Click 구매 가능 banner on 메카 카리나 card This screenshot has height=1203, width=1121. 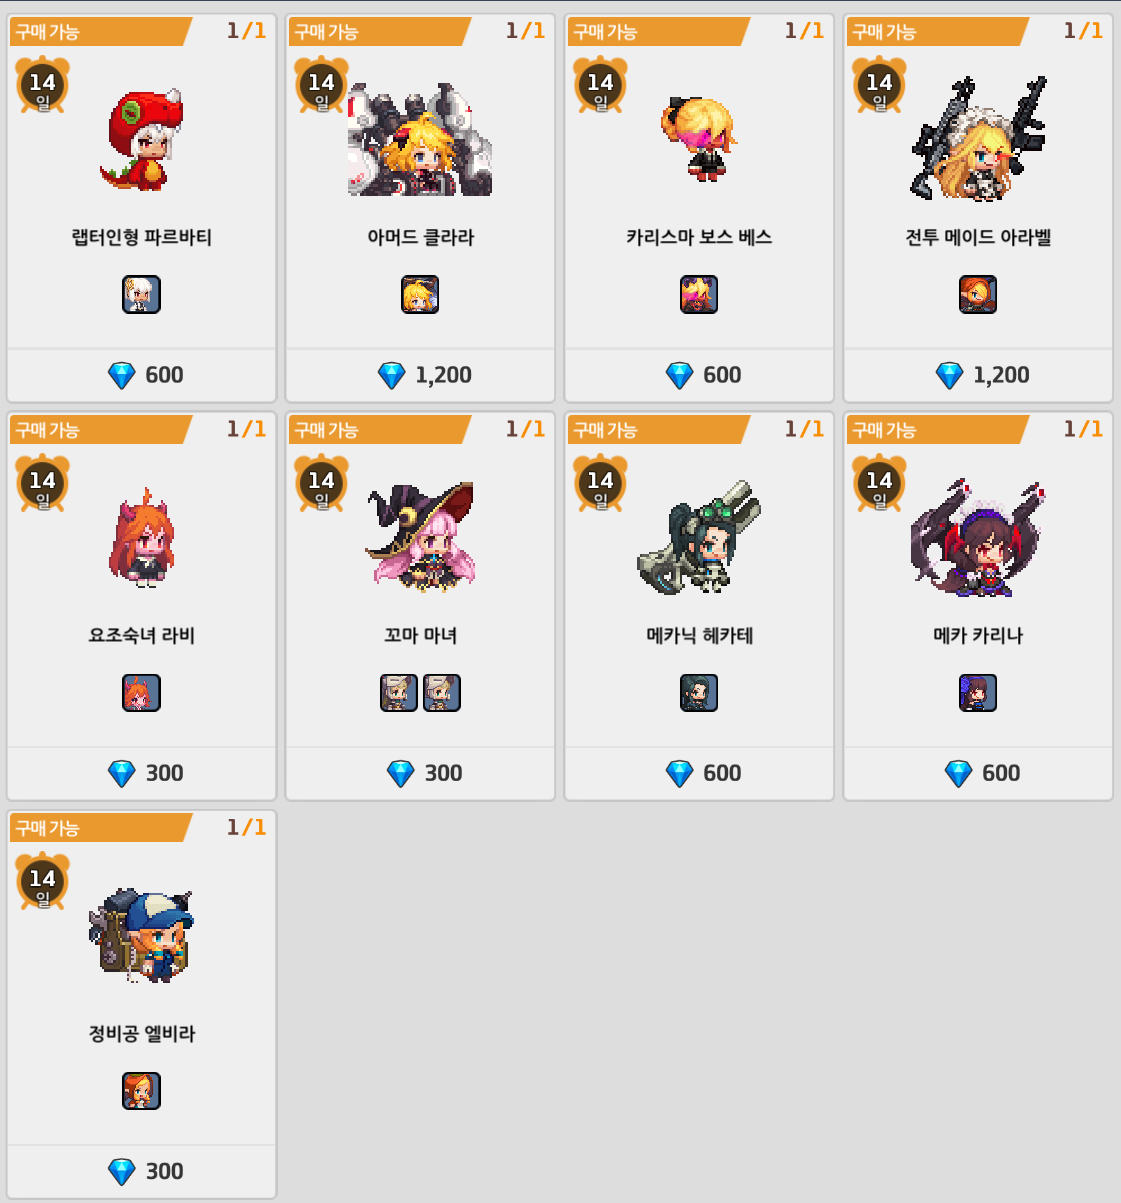click(936, 430)
